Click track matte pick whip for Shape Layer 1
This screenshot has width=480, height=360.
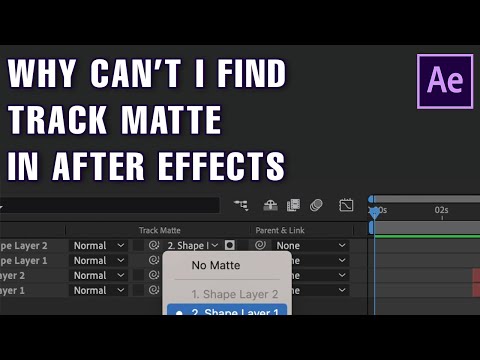tap(154, 260)
